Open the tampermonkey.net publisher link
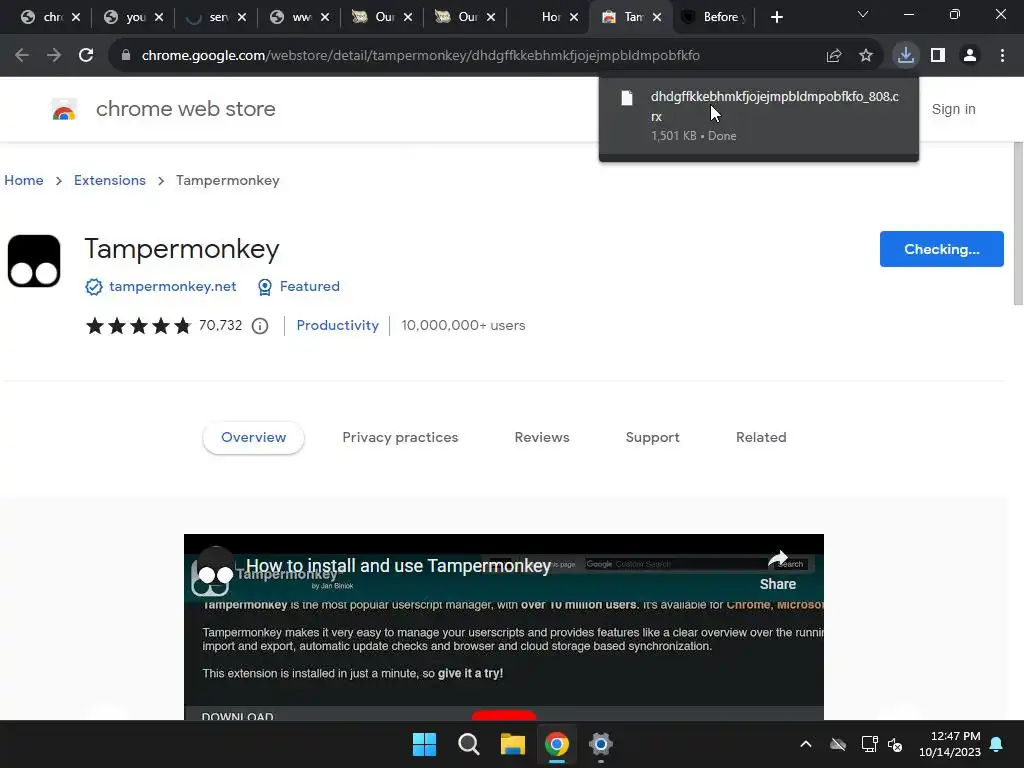1024x768 pixels. (172, 286)
